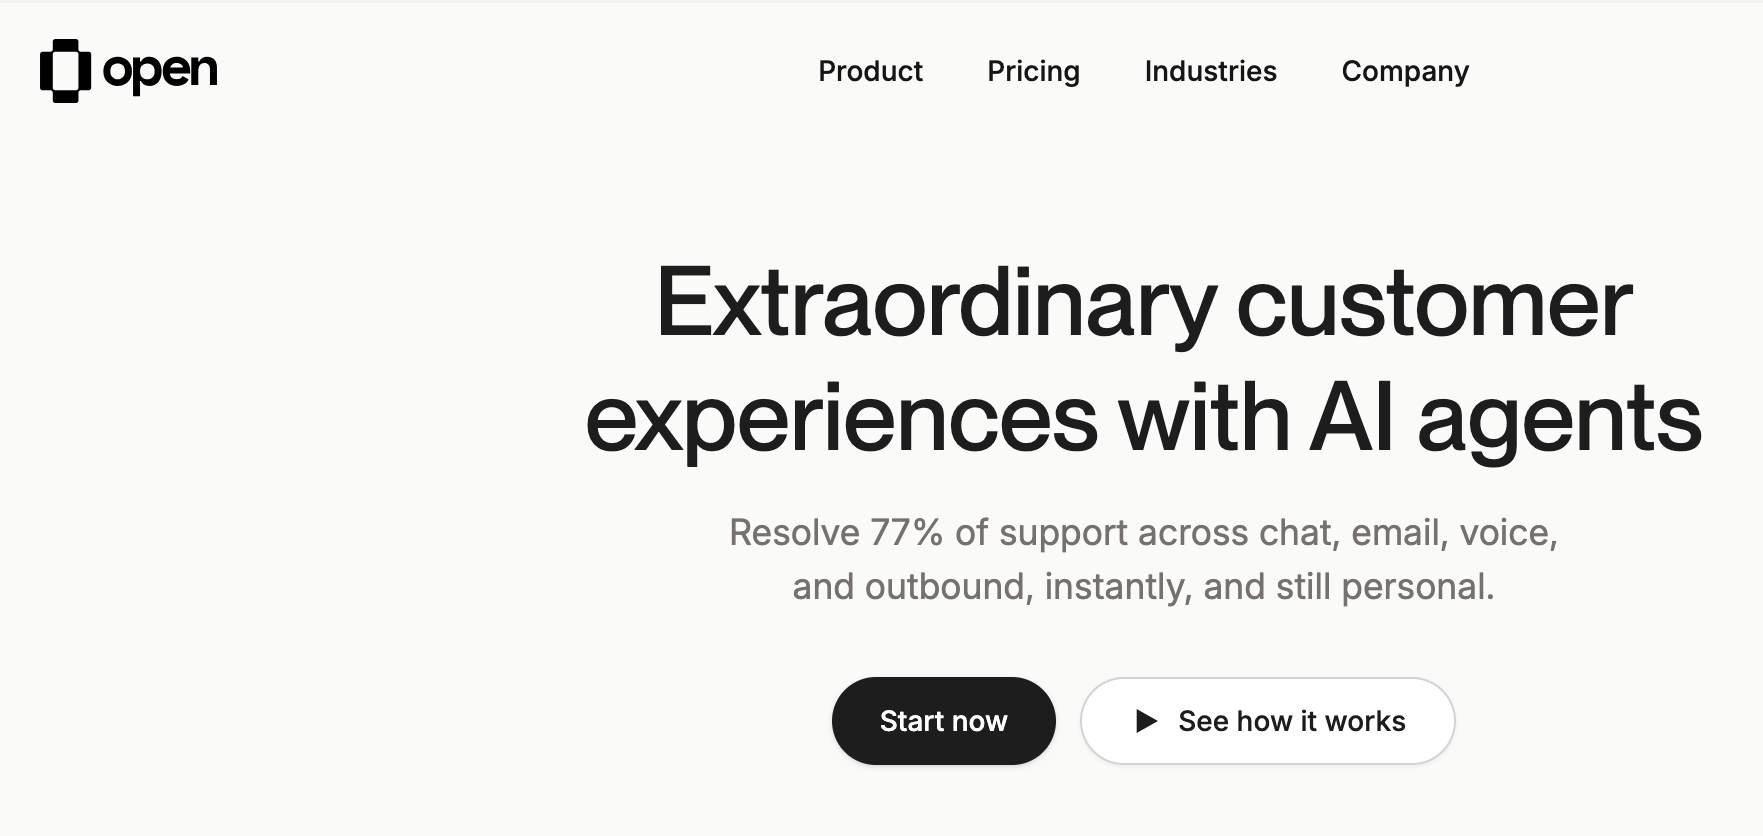Click the word "Extraordinary" in the headline

tap(936, 304)
